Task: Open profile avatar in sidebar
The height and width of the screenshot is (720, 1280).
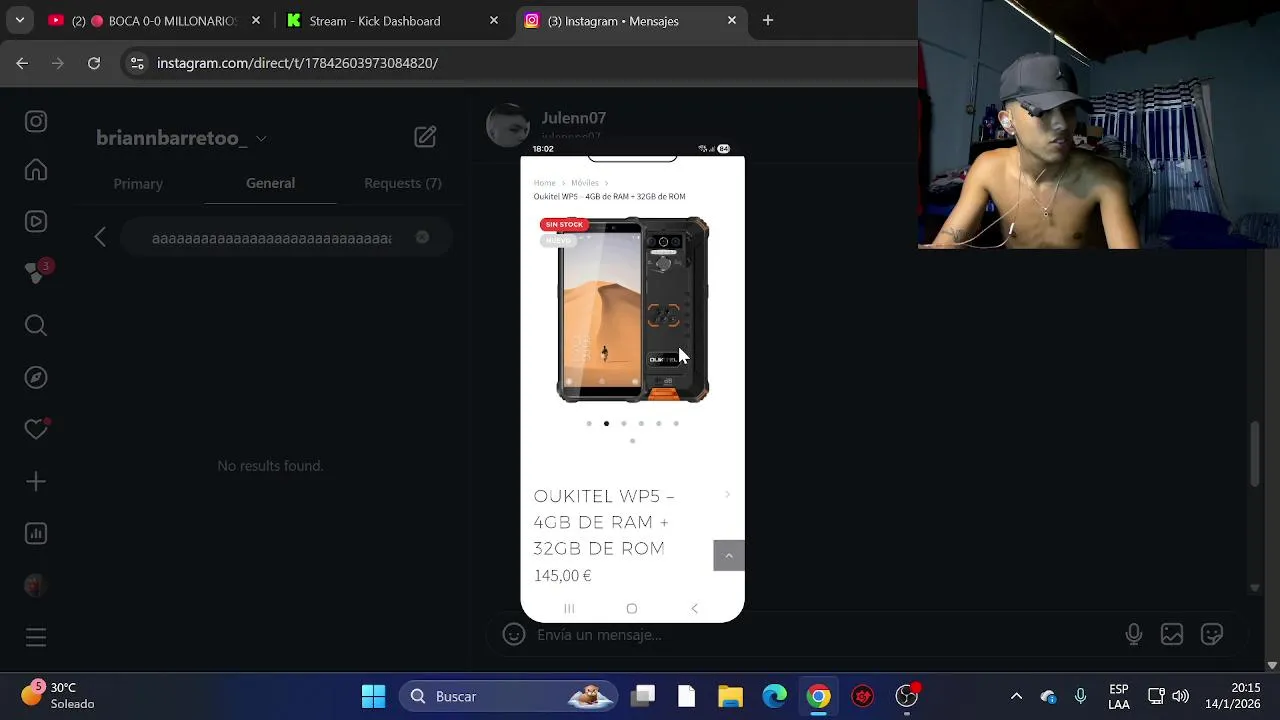Action: point(36,586)
